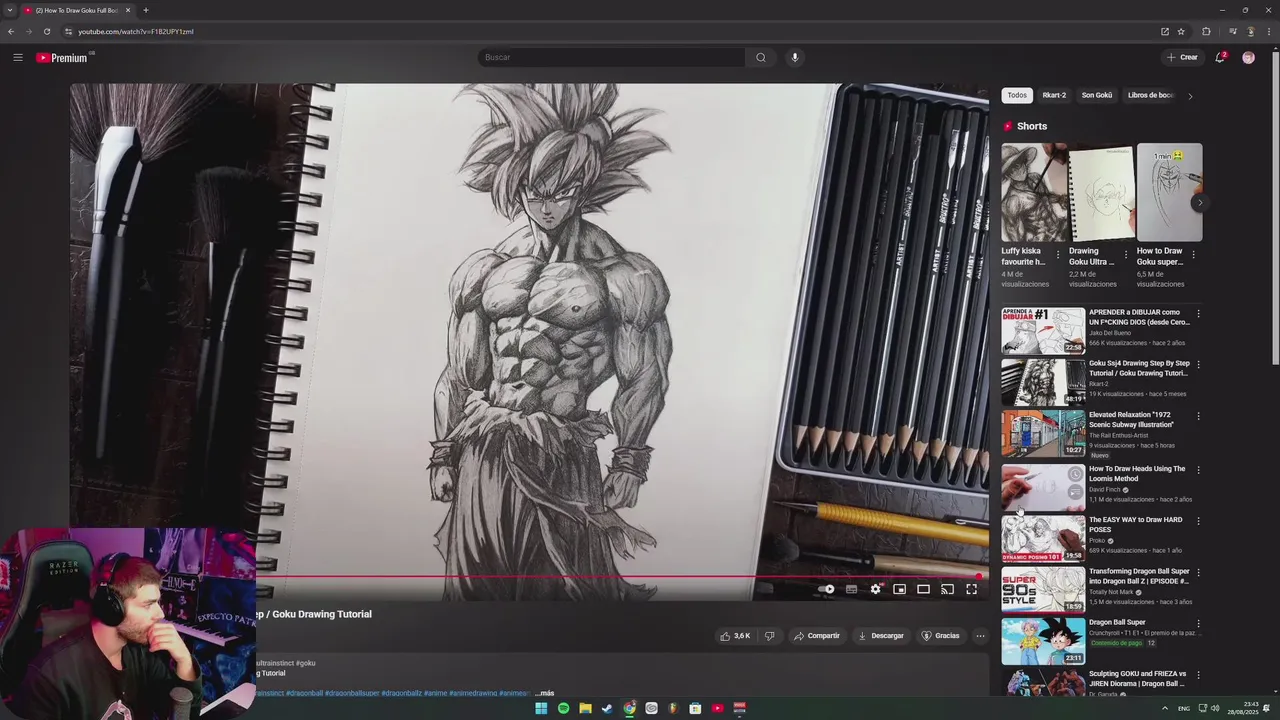Open Chrome three-dot menu
Screen dimensions: 1280x720
tap(1267, 31)
